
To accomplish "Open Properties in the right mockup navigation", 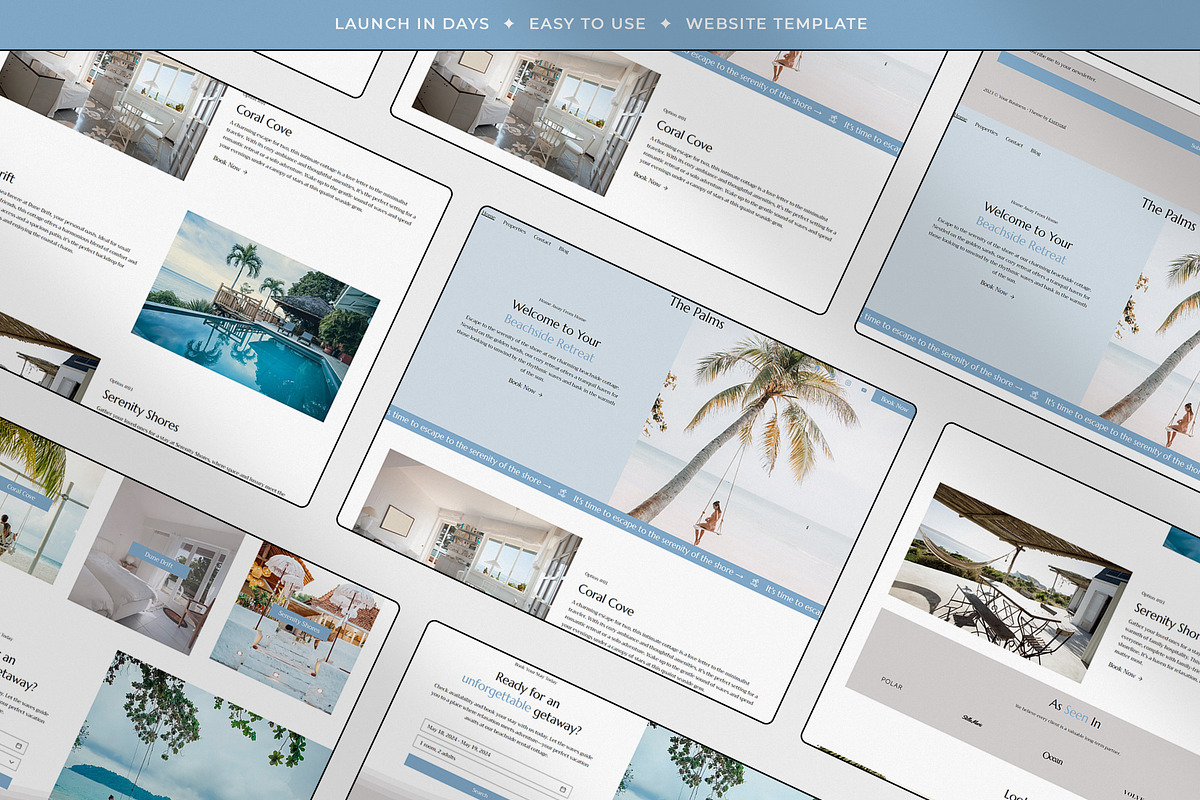I will [x=986, y=129].
